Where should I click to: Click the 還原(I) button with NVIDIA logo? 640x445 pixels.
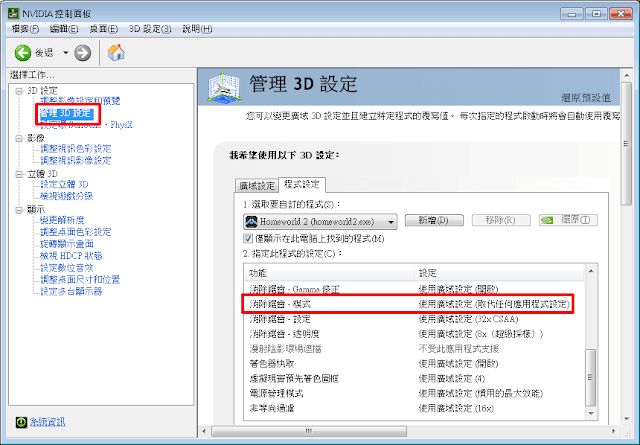(x=568, y=220)
